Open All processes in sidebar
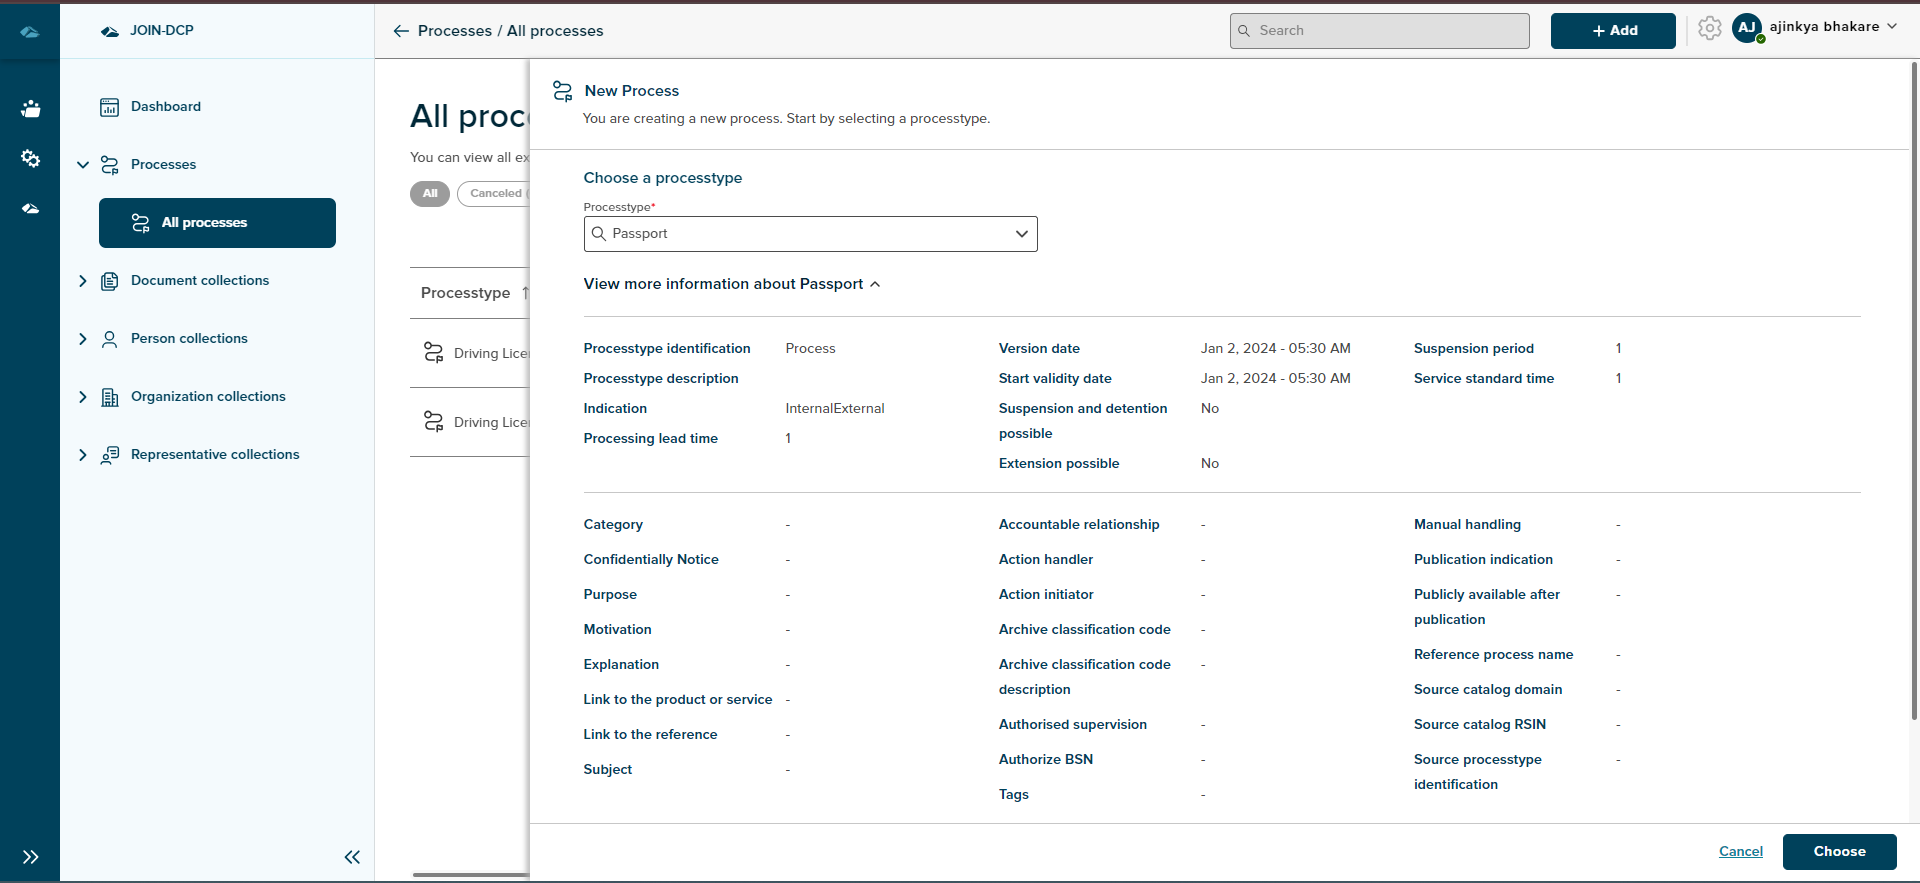The height and width of the screenshot is (883, 1920). pyautogui.click(x=217, y=223)
